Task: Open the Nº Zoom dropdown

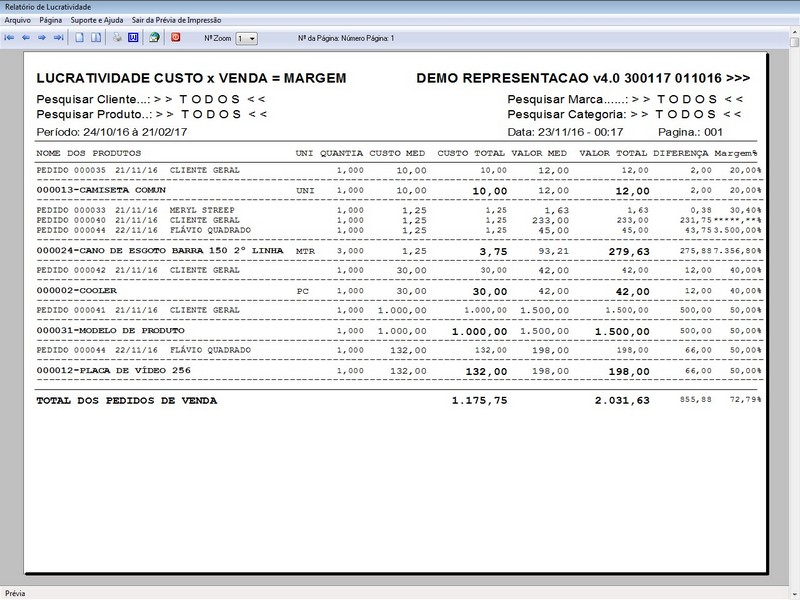Action: pyautogui.click(x=246, y=39)
